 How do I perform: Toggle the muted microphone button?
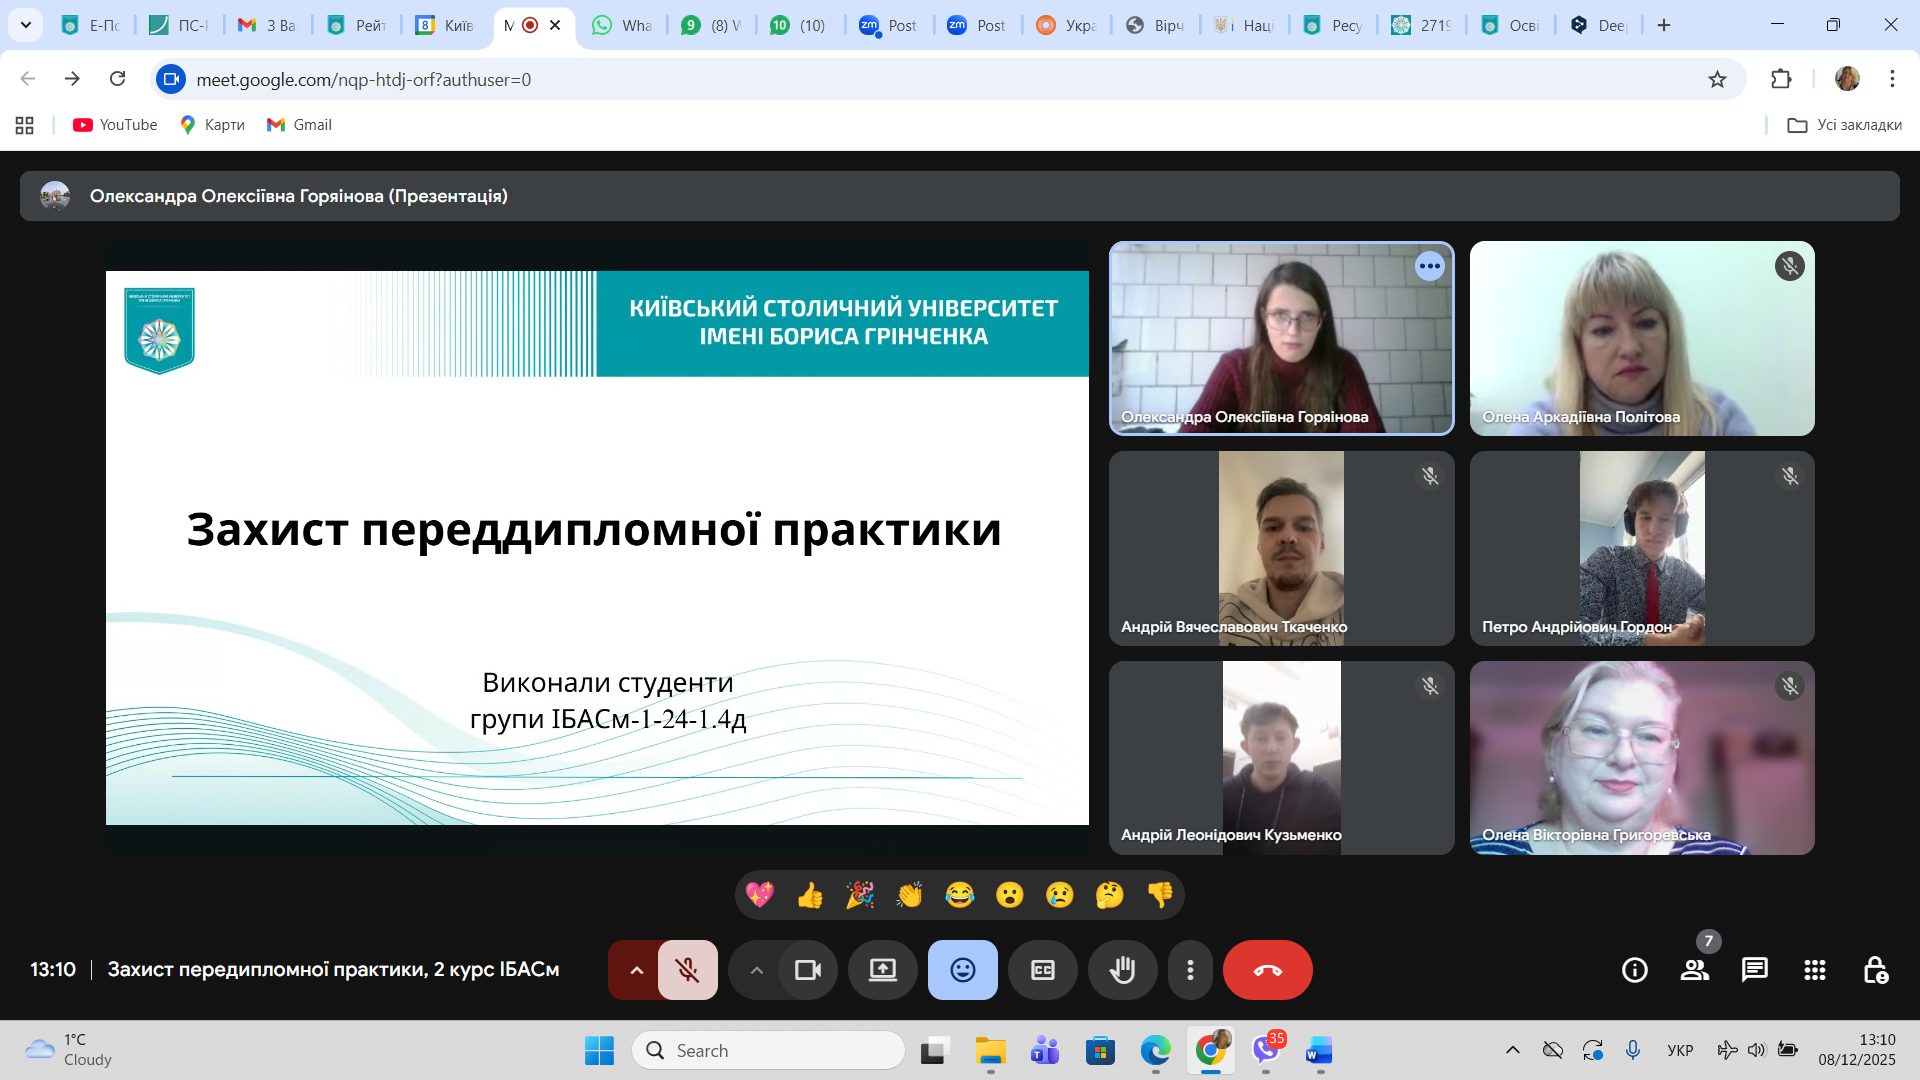[x=687, y=970]
